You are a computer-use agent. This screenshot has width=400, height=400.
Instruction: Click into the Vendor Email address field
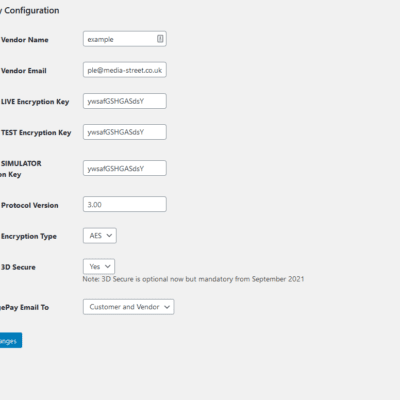tap(125, 70)
